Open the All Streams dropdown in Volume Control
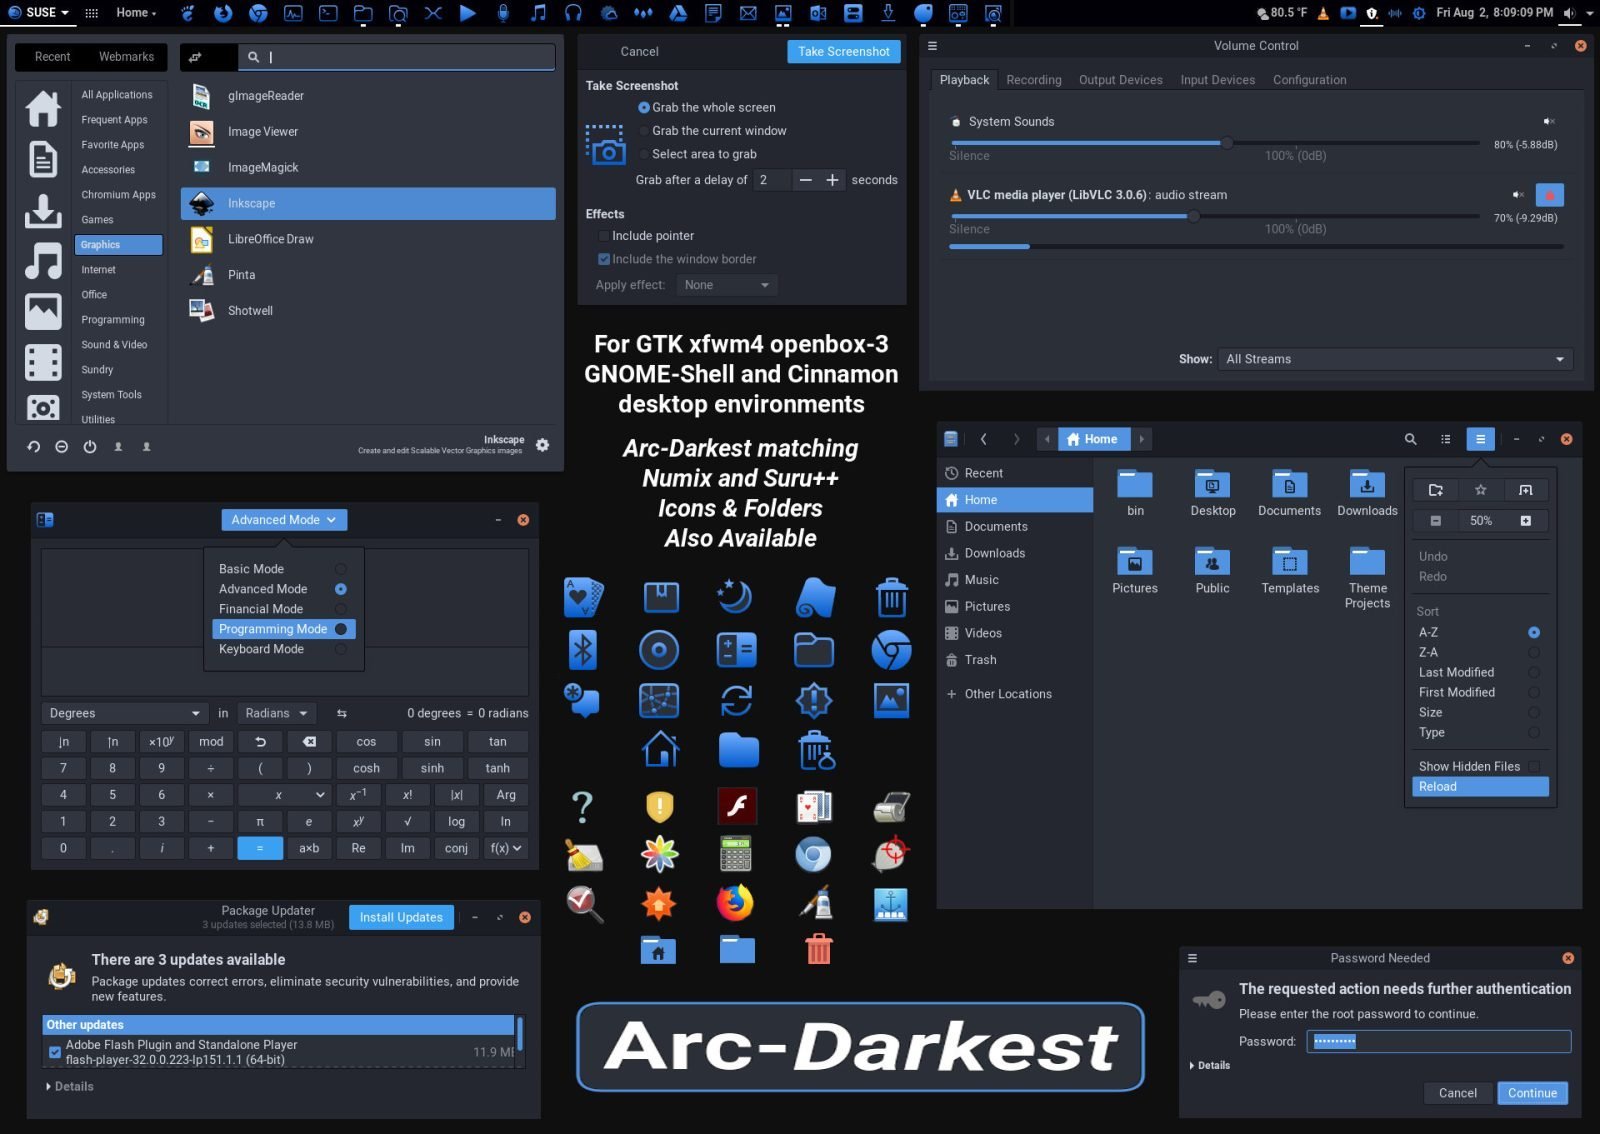Image resolution: width=1600 pixels, height=1134 pixels. pos(1395,359)
